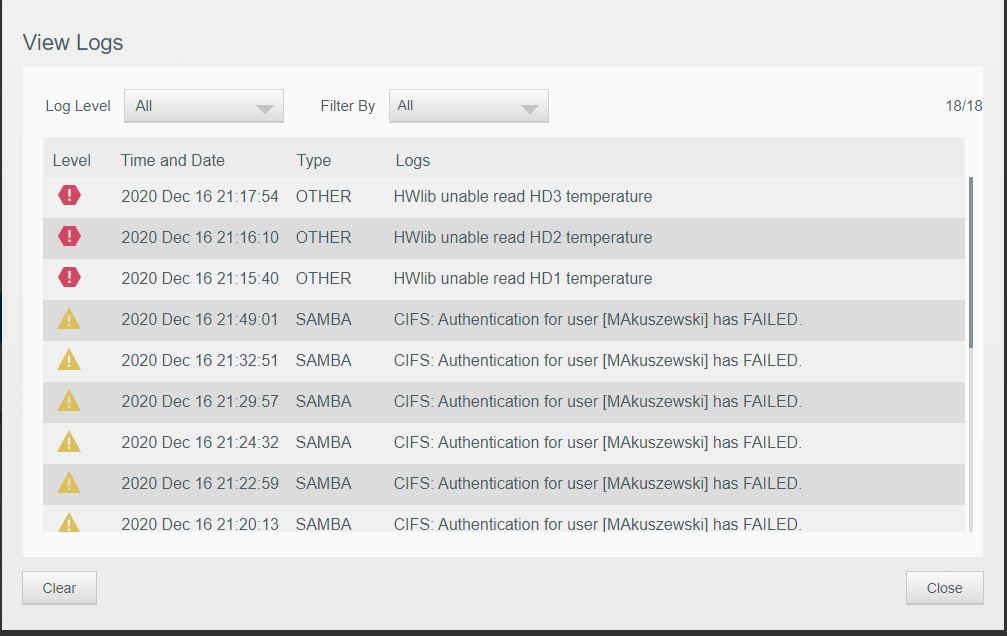This screenshot has height=636, width=1007.
Task: Click the red error icon for HD2 temperature
Action: (x=69, y=237)
